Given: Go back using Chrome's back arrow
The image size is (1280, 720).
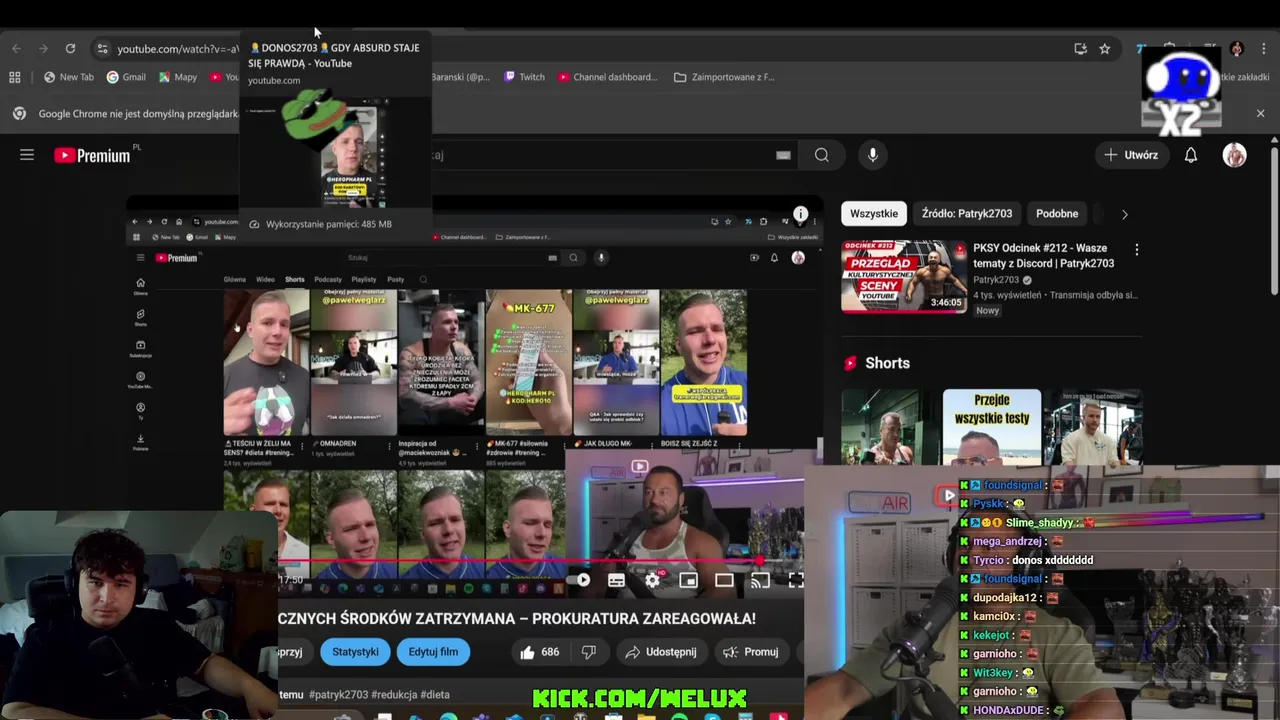Looking at the screenshot, I should point(16,48).
